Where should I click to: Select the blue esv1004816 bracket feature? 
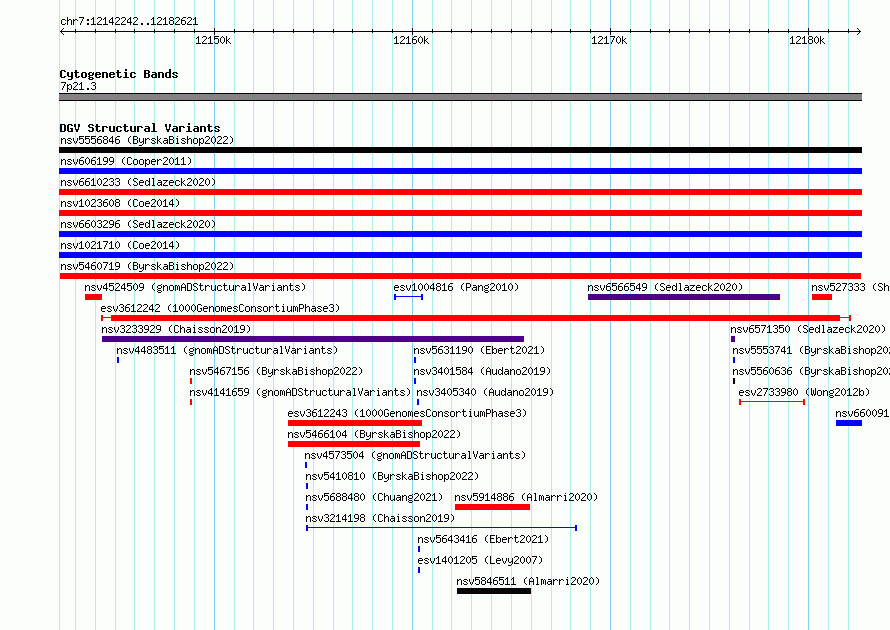tap(408, 297)
